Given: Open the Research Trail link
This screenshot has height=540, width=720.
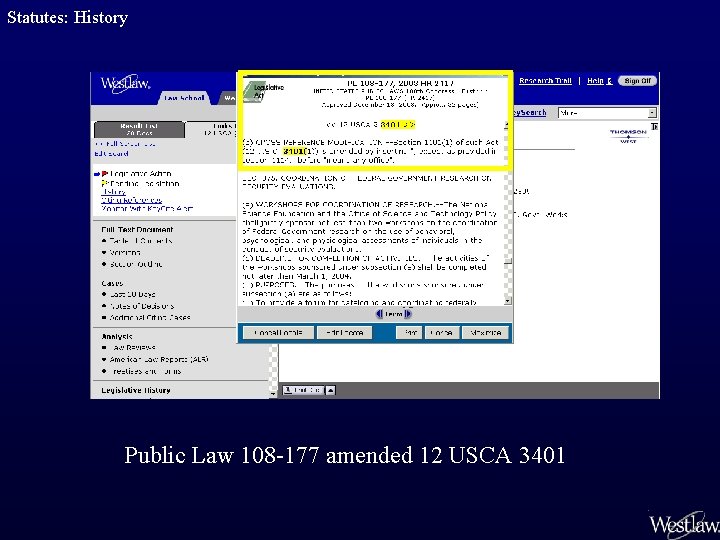Looking at the screenshot, I should click(545, 81).
